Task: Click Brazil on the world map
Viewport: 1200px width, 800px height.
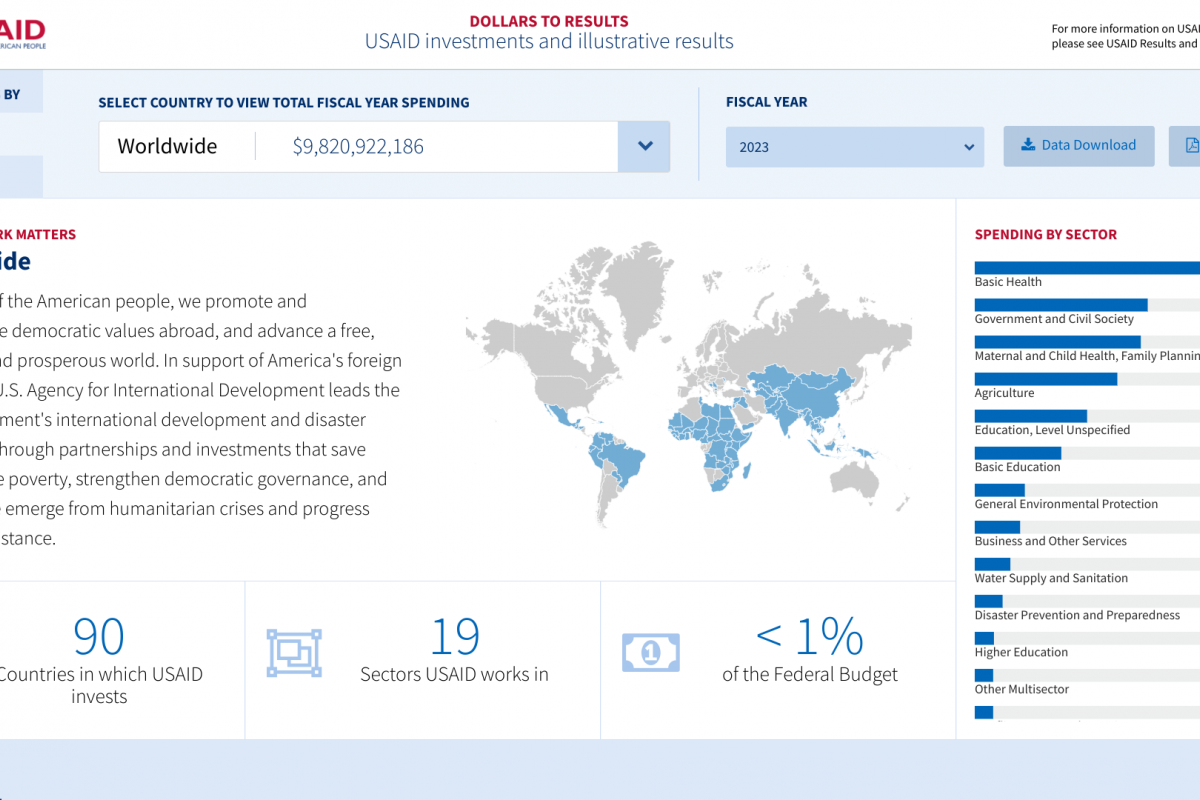Action: click(622, 462)
